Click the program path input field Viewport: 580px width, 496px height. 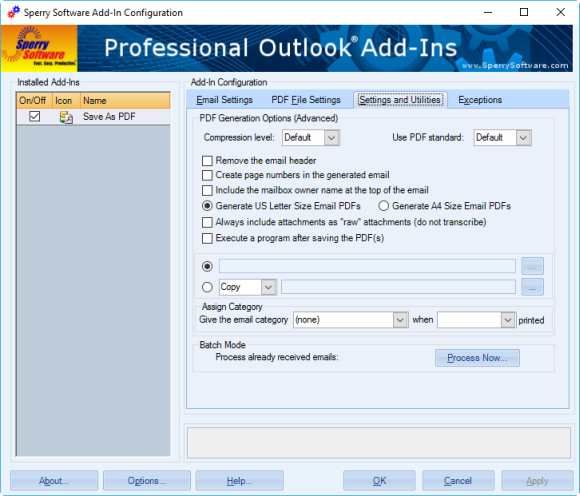coord(367,266)
